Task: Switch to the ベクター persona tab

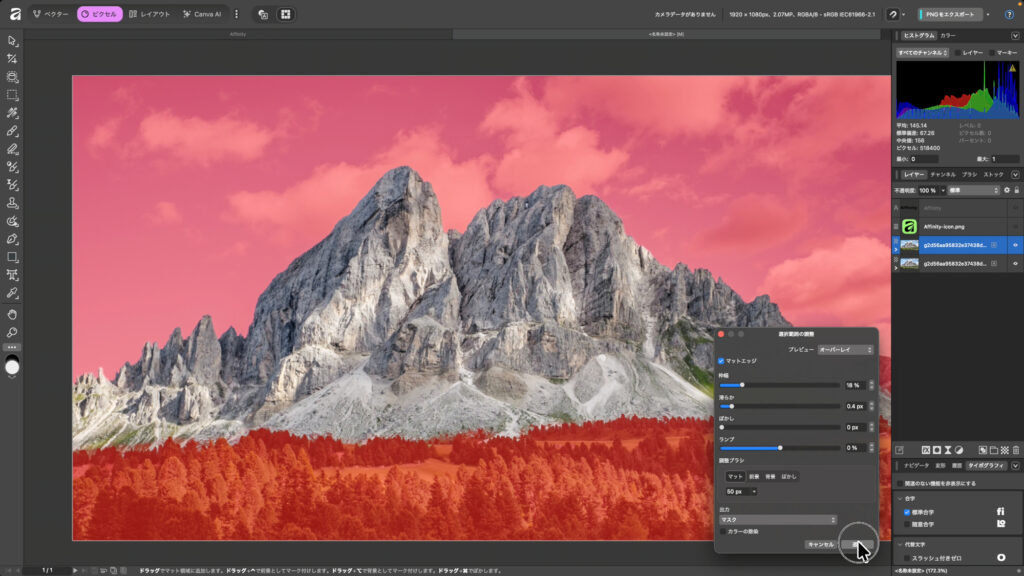Action: pyautogui.click(x=50, y=14)
